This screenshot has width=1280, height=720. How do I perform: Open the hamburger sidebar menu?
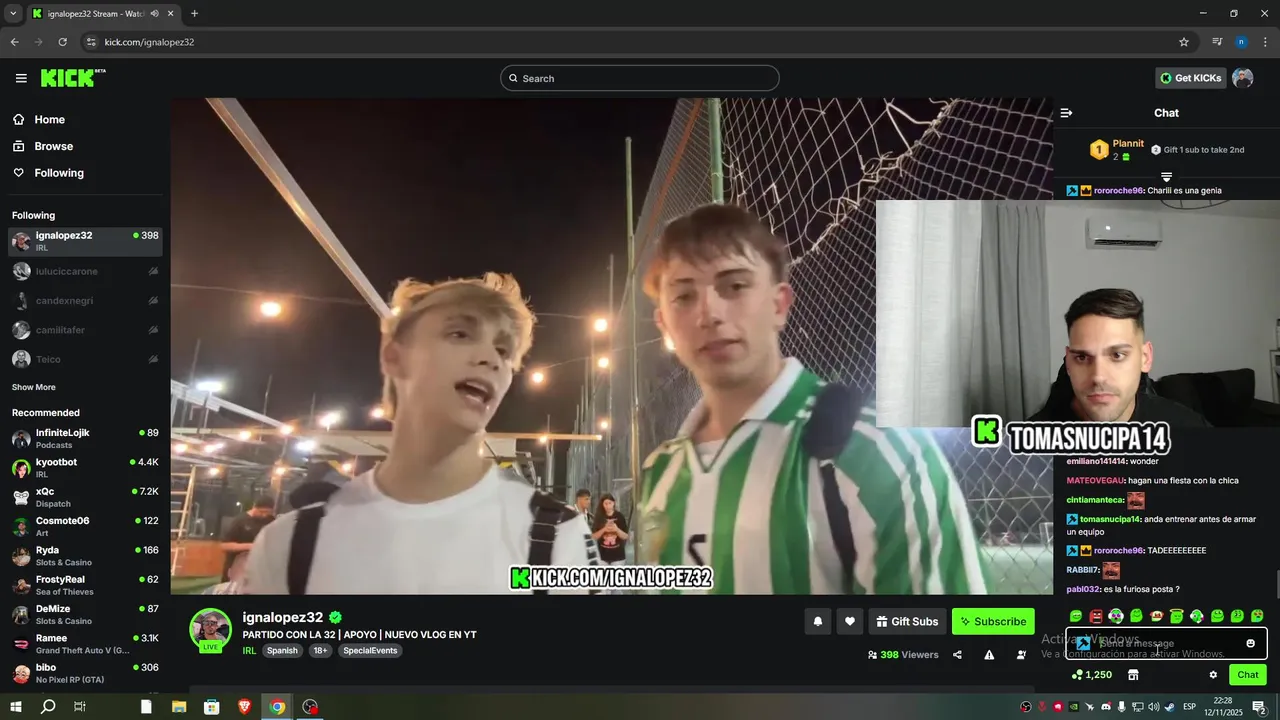click(21, 78)
